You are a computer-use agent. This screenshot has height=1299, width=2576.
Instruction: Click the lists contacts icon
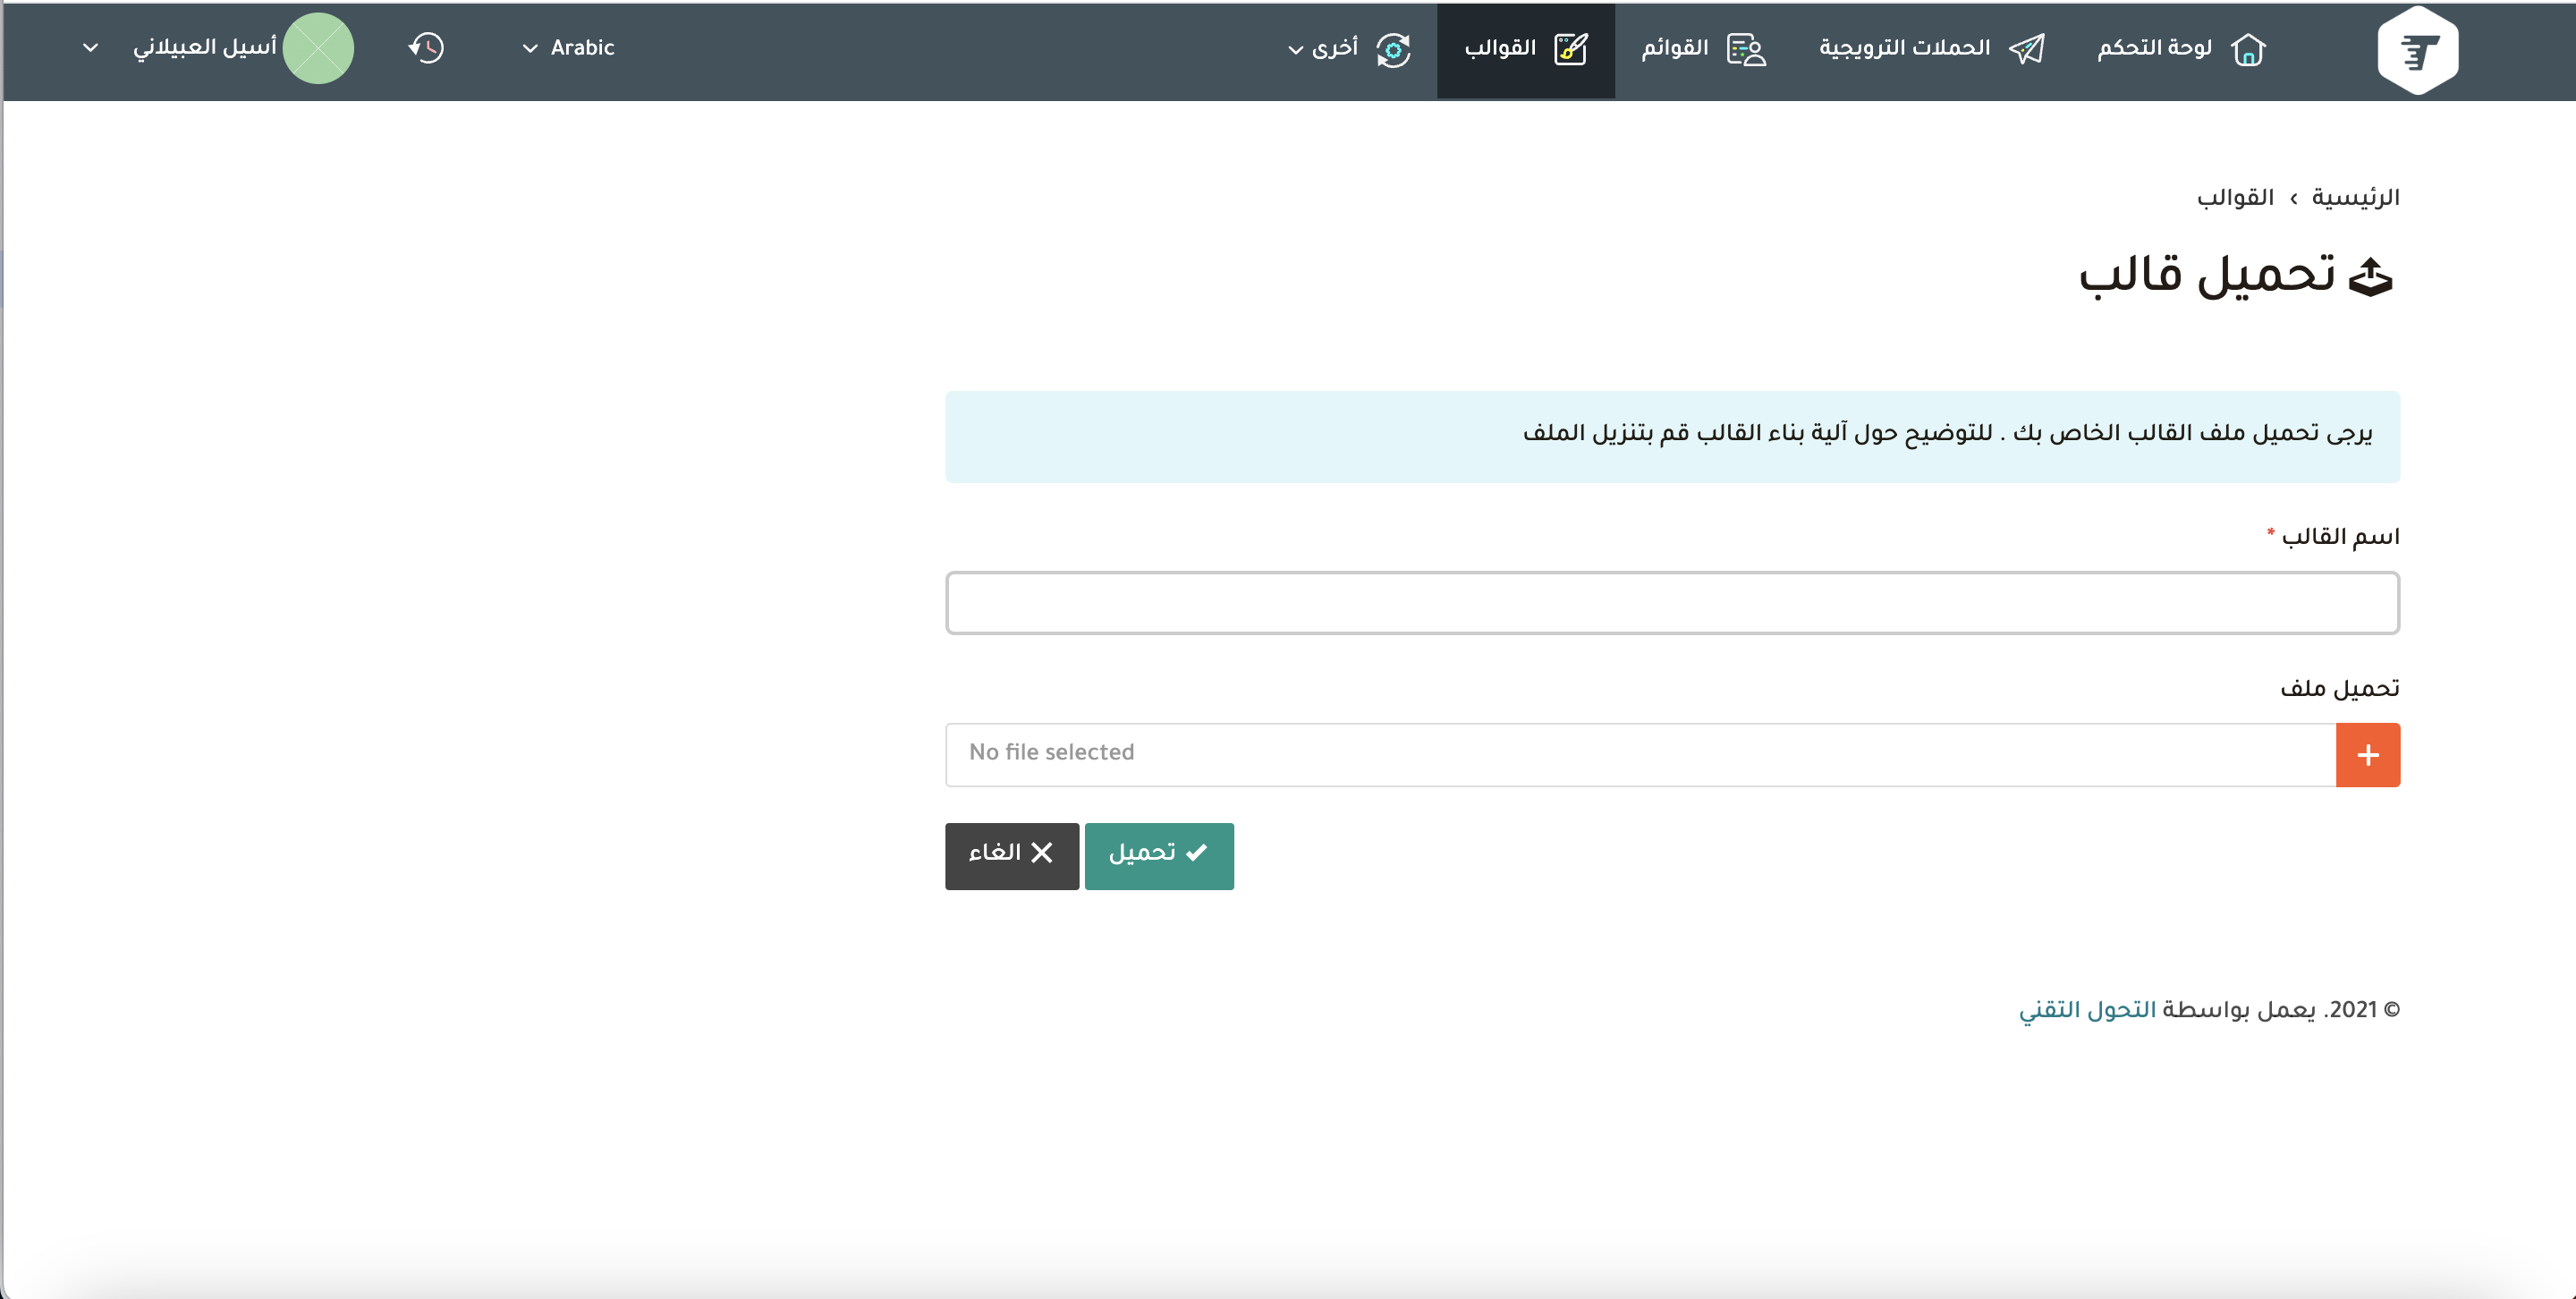pos(1746,49)
